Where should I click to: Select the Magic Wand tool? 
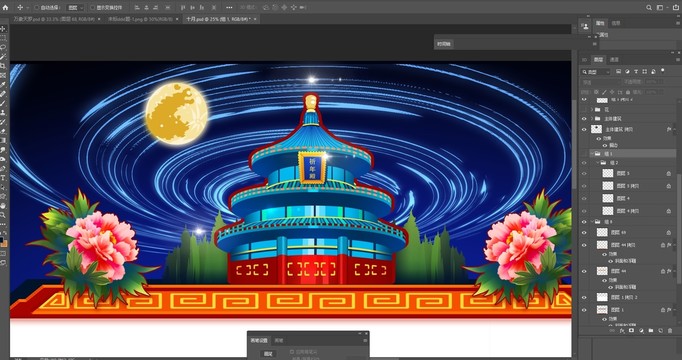pyautogui.click(x=3, y=57)
